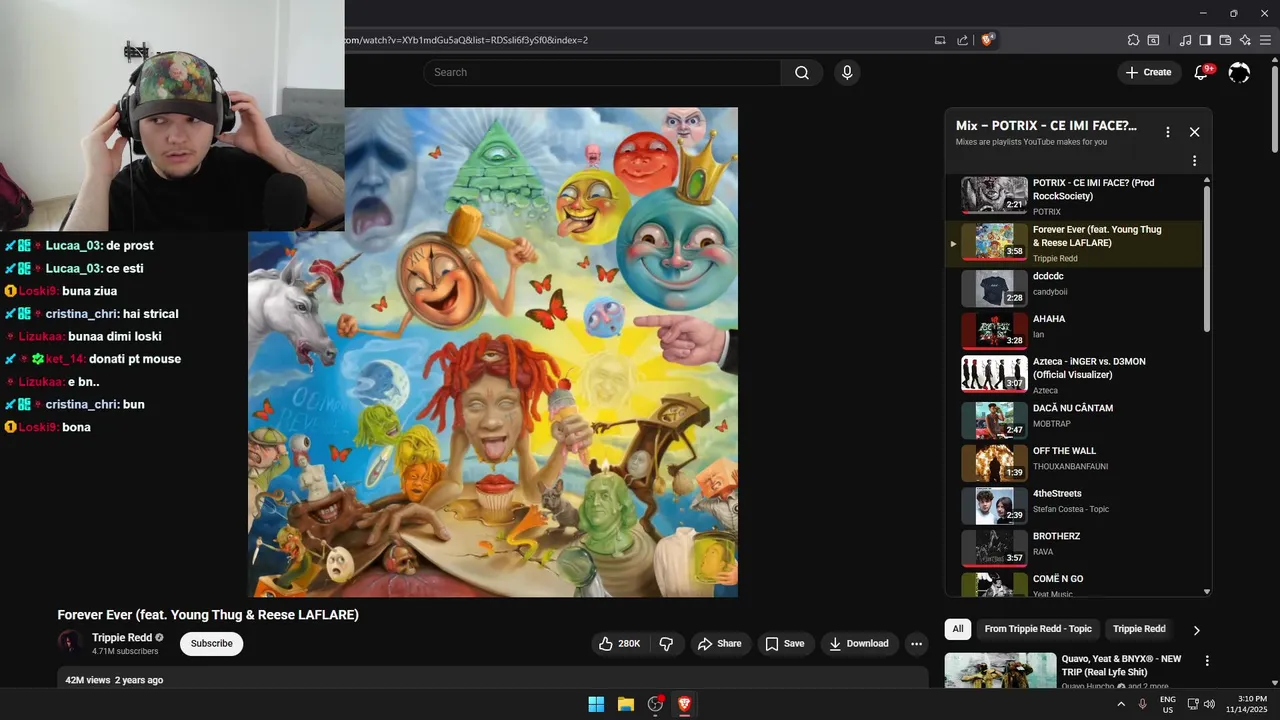
Task: Show hidden system tray icons
Action: [x=1121, y=704]
